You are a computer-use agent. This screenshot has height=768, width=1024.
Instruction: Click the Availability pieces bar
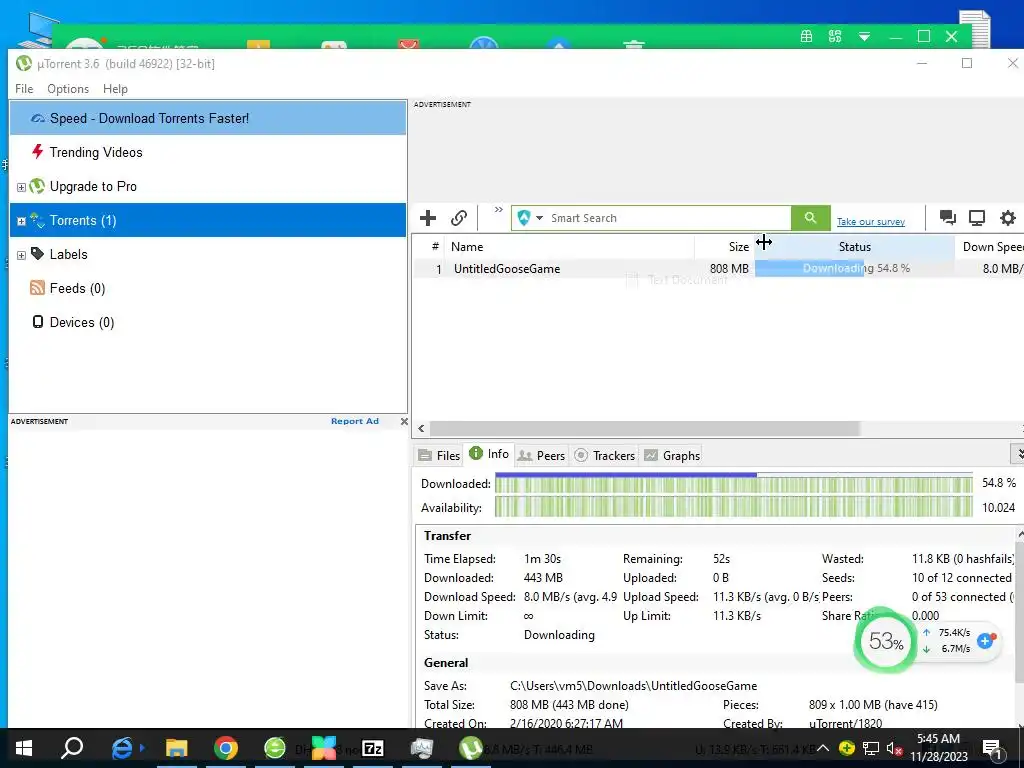733,507
